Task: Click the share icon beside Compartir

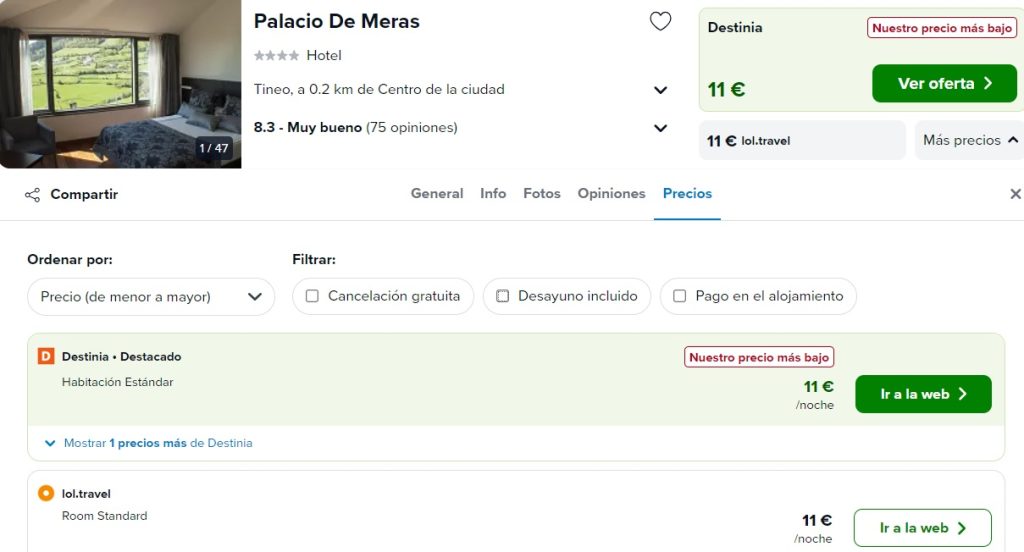Action: click(33, 195)
